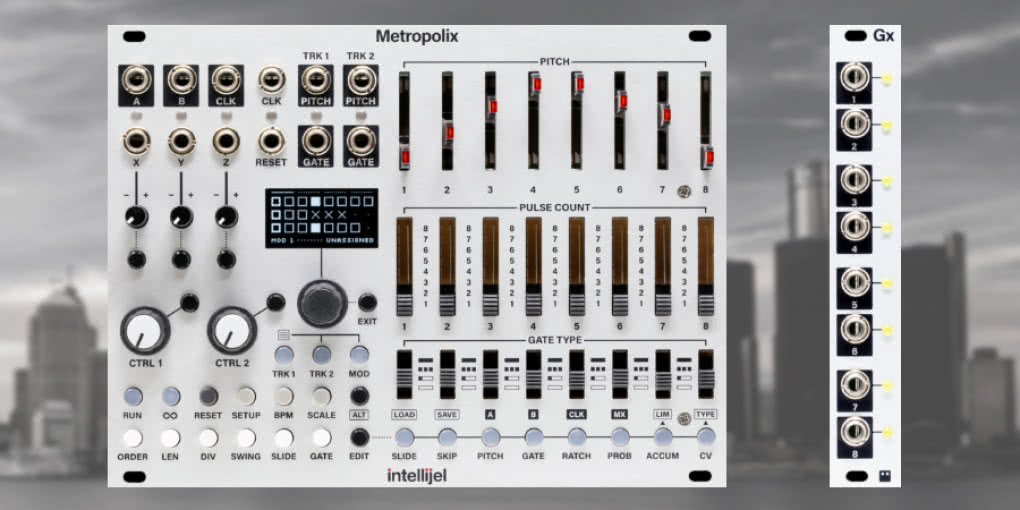Click the TRK 1 GATE jack
This screenshot has width=1020, height=510.
point(316,140)
